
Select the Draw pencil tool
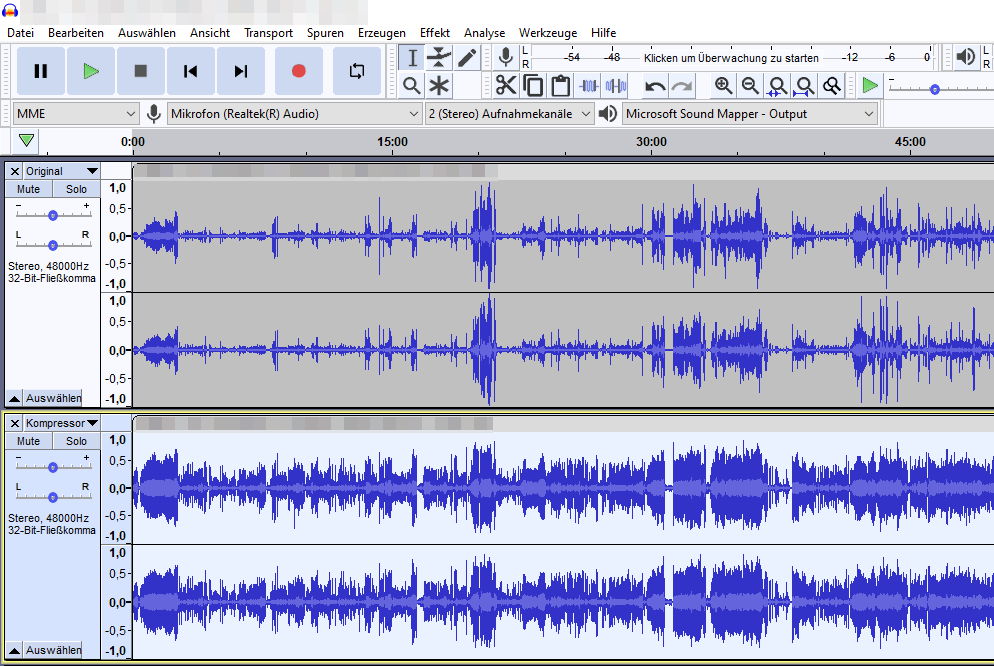point(467,58)
